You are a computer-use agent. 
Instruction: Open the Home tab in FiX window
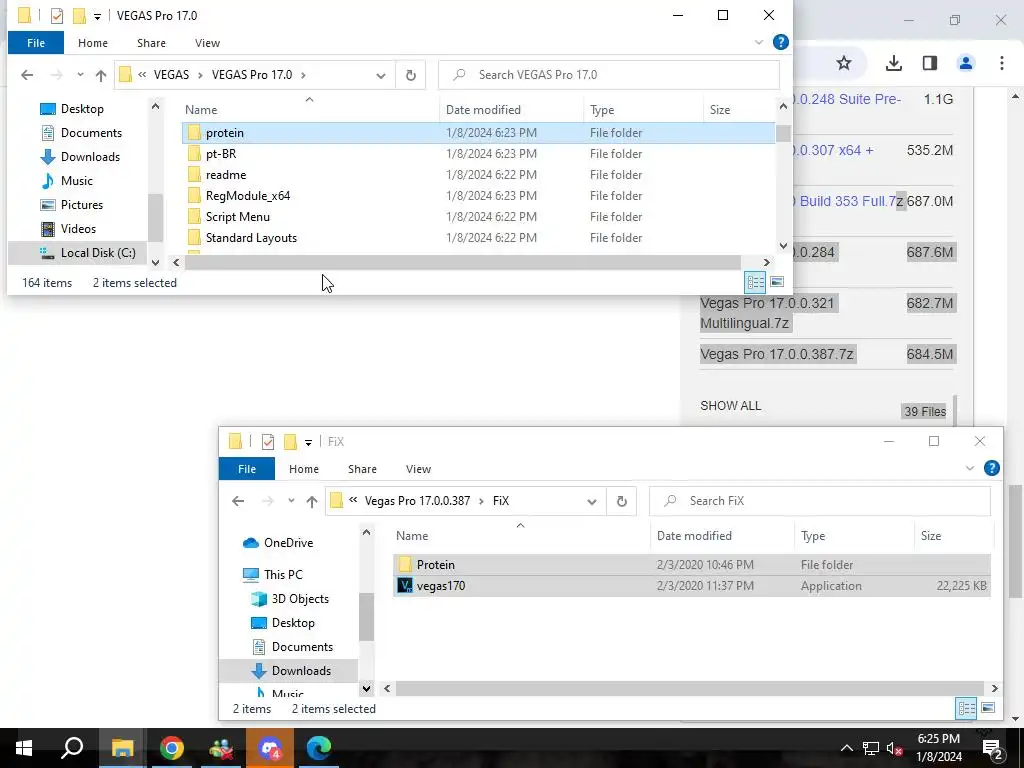[304, 469]
